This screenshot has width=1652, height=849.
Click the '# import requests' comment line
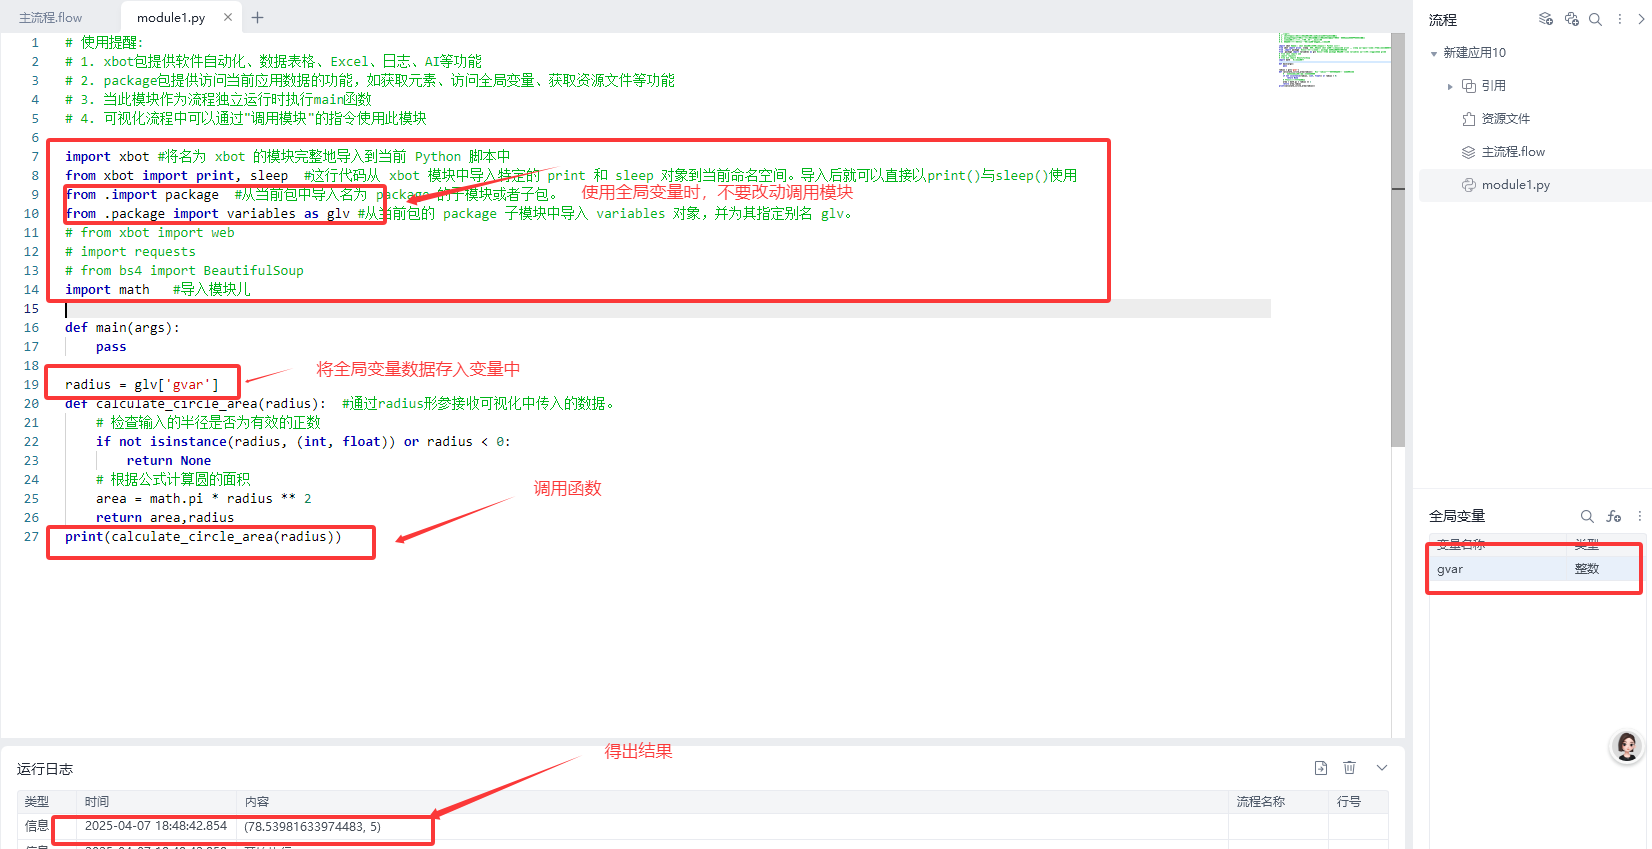coord(130,252)
